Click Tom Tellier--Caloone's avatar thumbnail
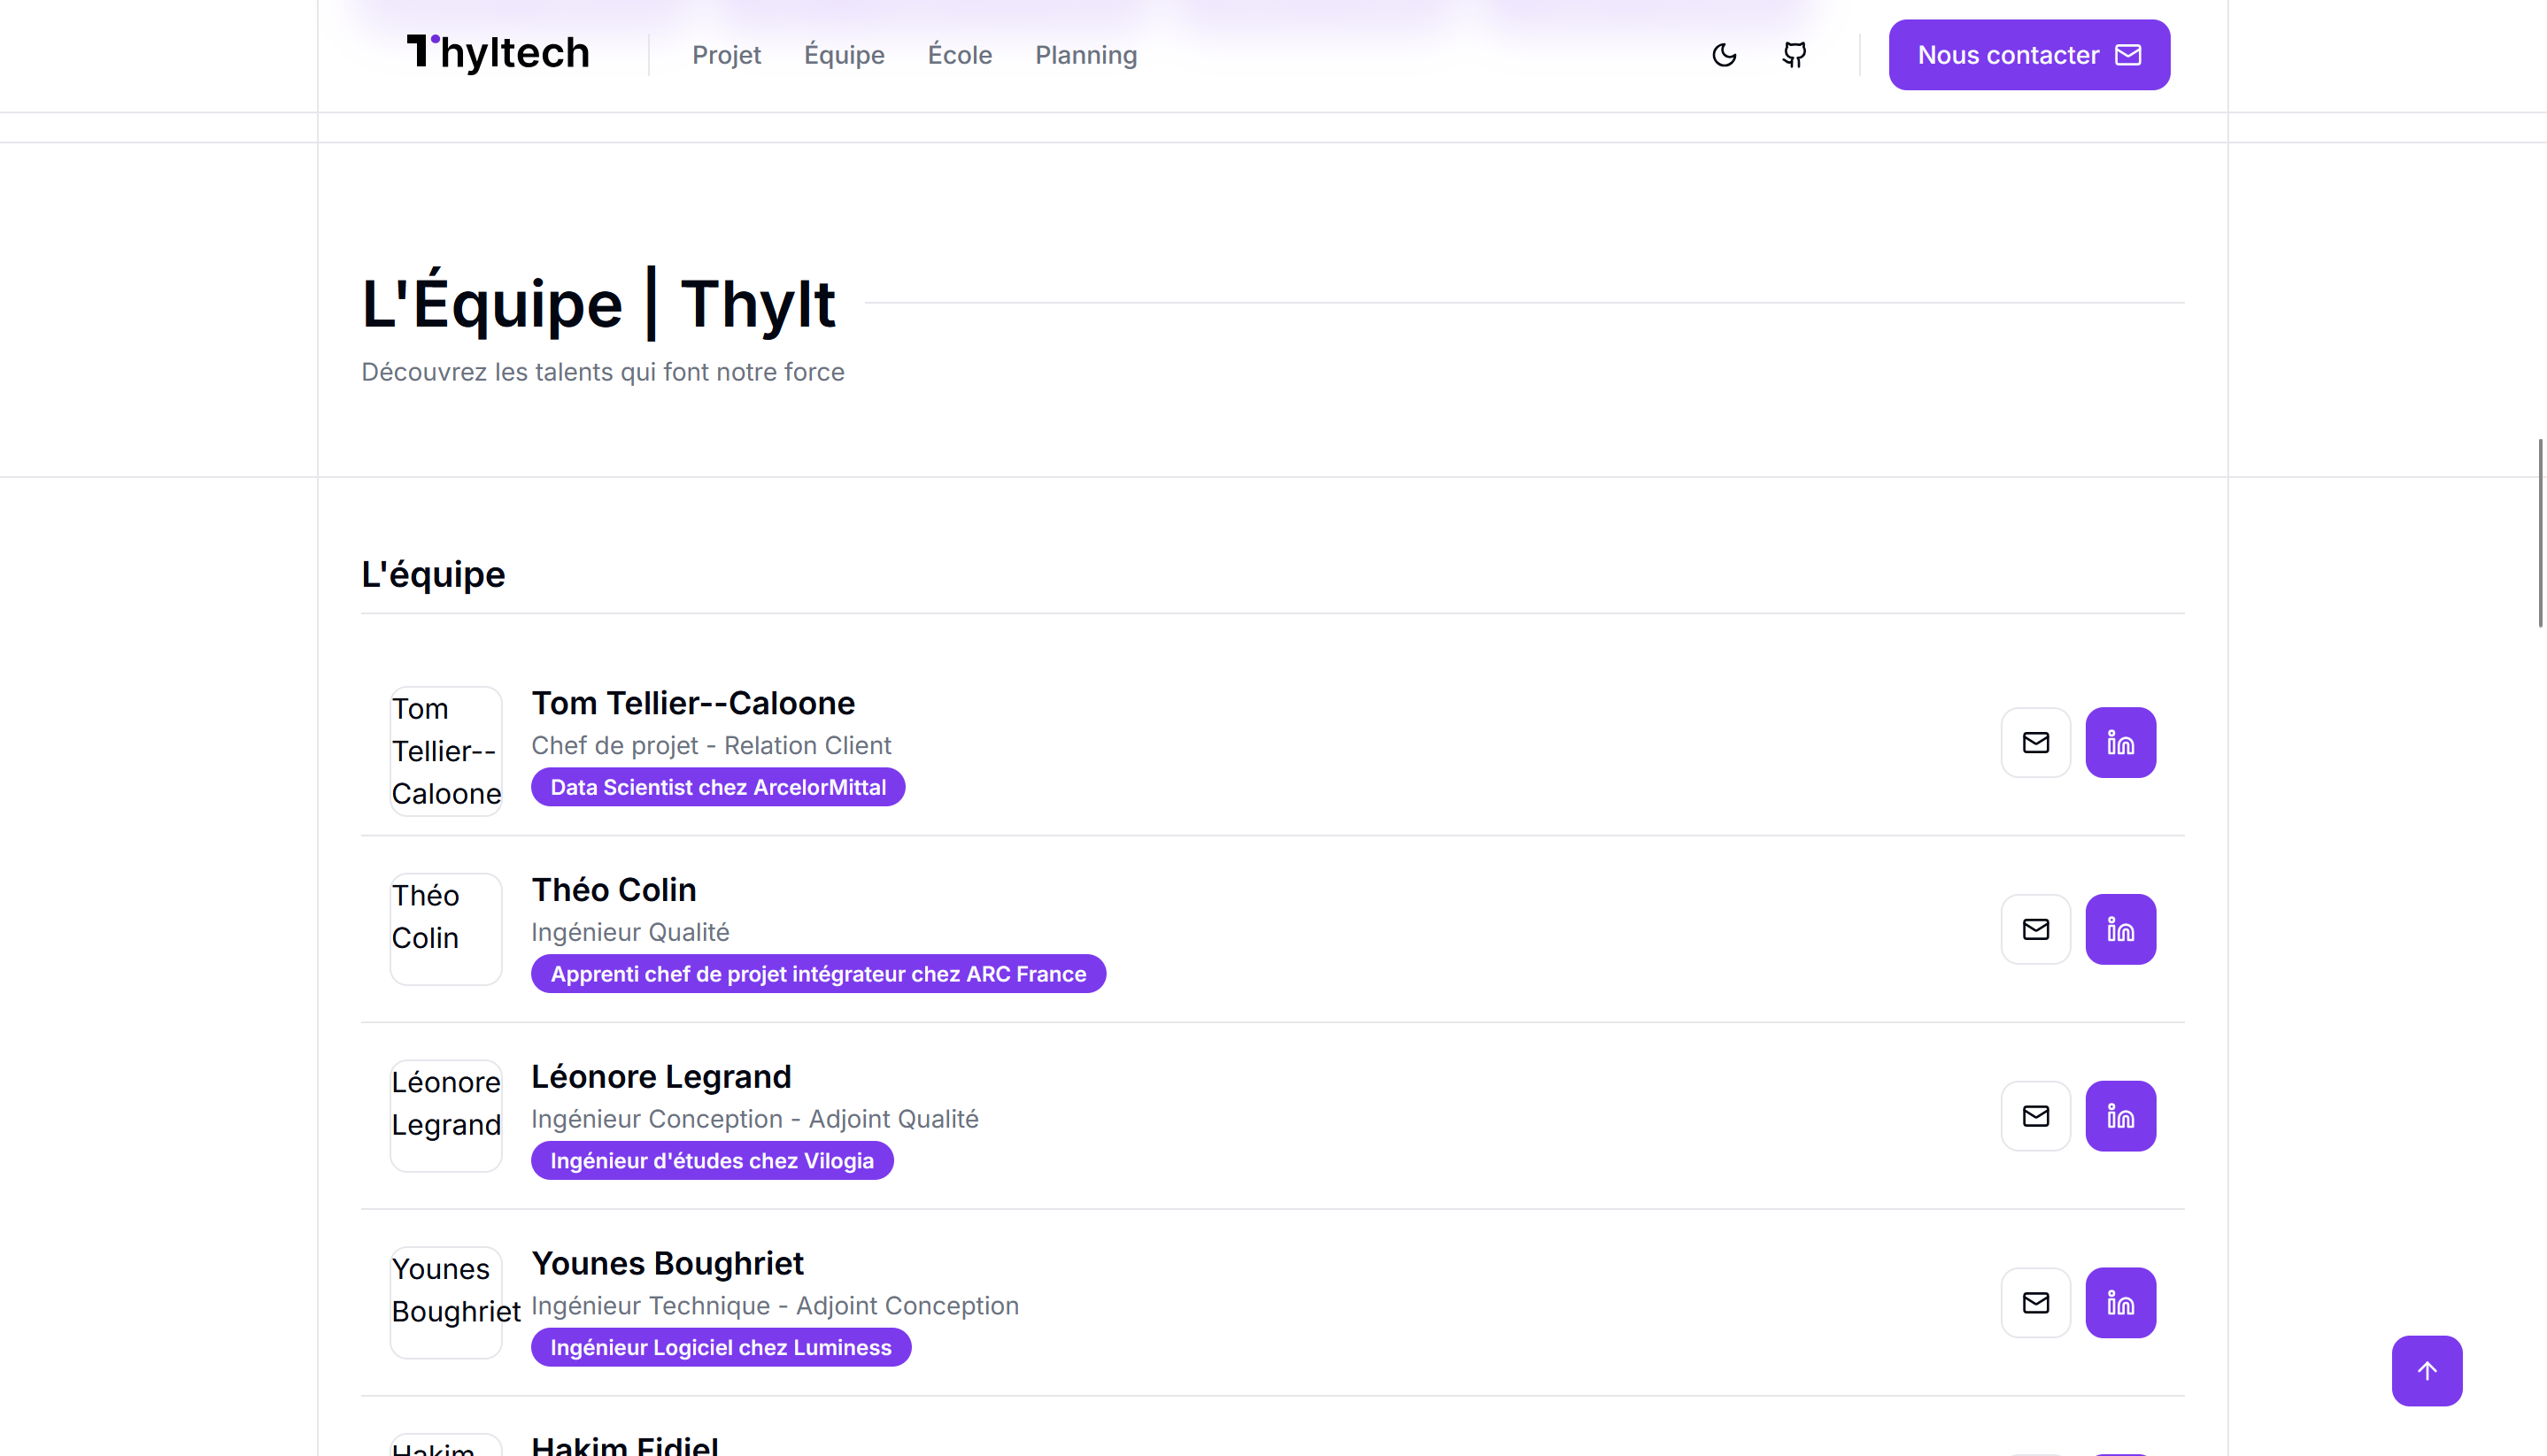2547x1456 pixels. pos(446,751)
